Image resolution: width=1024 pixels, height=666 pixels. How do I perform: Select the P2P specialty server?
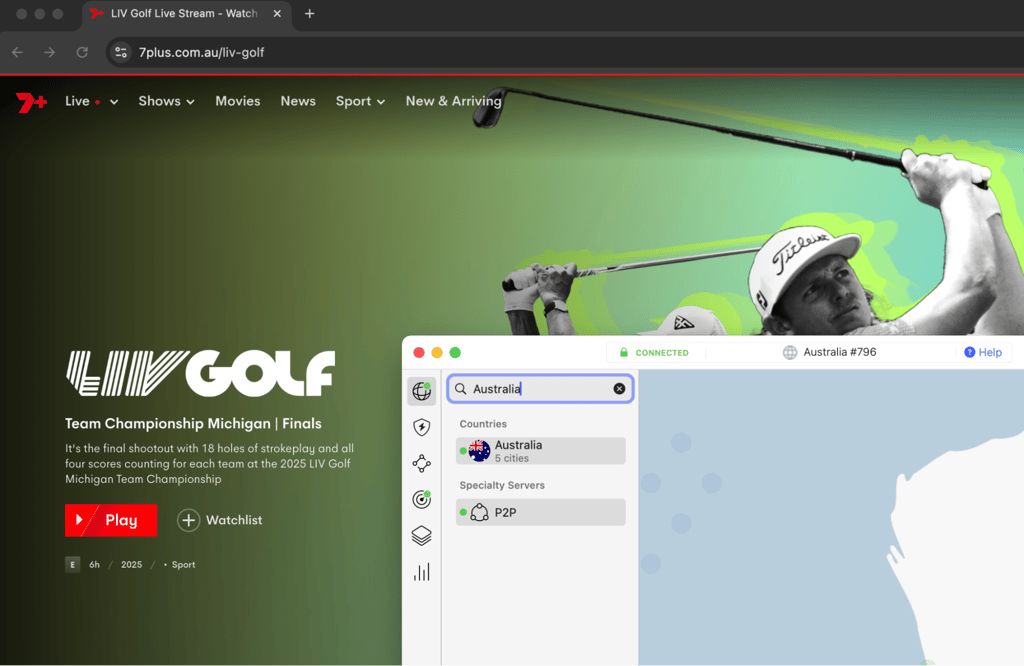(541, 512)
